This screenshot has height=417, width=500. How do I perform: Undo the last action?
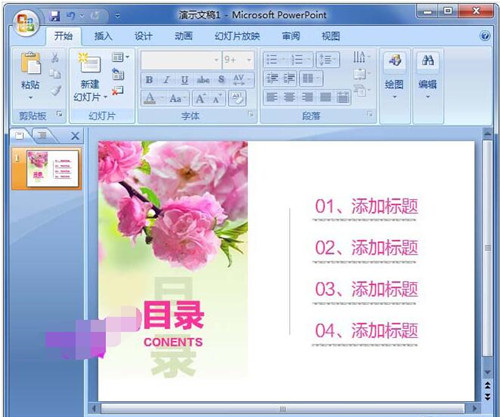click(71, 16)
